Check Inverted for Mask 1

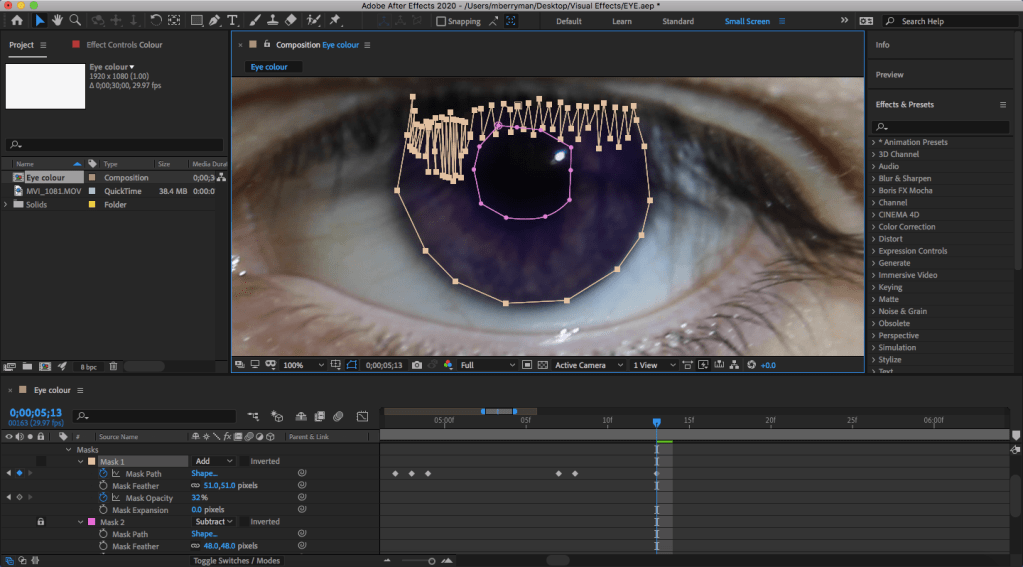(243, 461)
